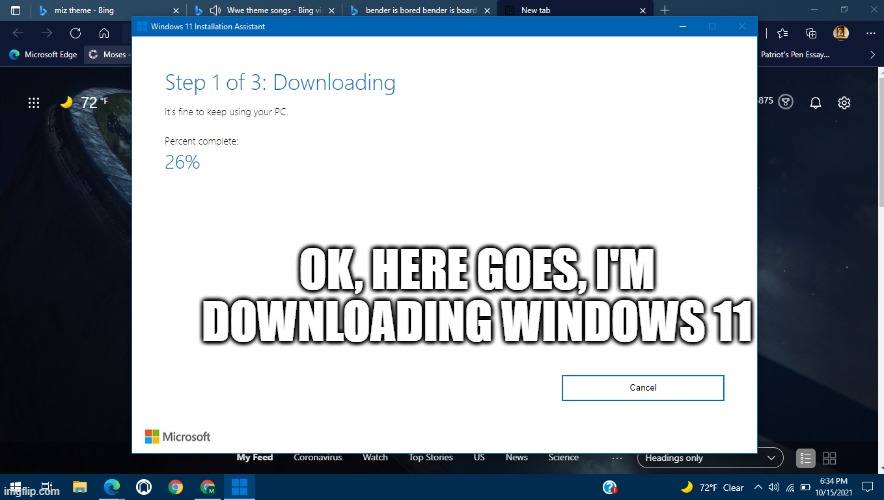
Task: Show more feed categories ellipsis
Action: [617, 458]
